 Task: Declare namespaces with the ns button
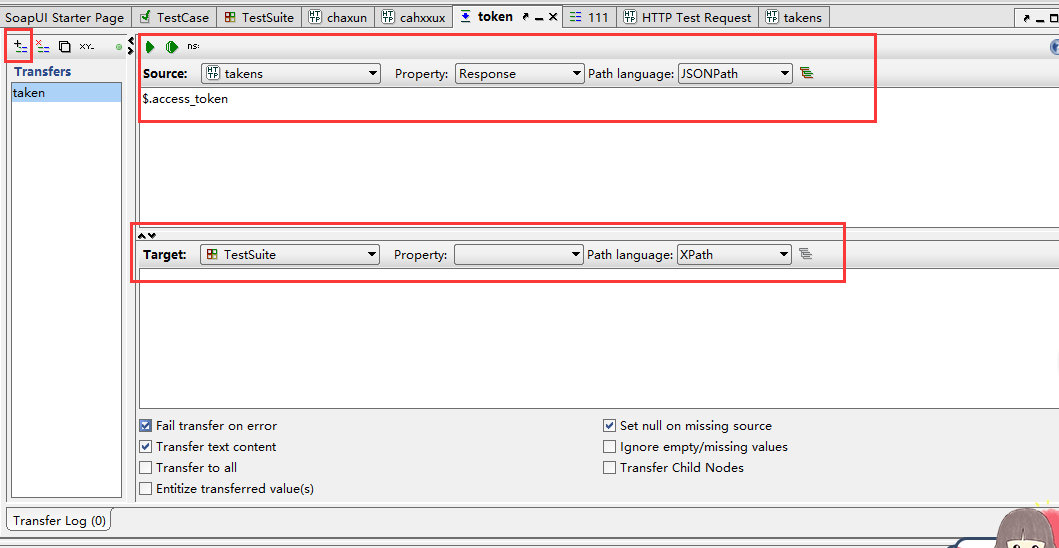(193, 47)
